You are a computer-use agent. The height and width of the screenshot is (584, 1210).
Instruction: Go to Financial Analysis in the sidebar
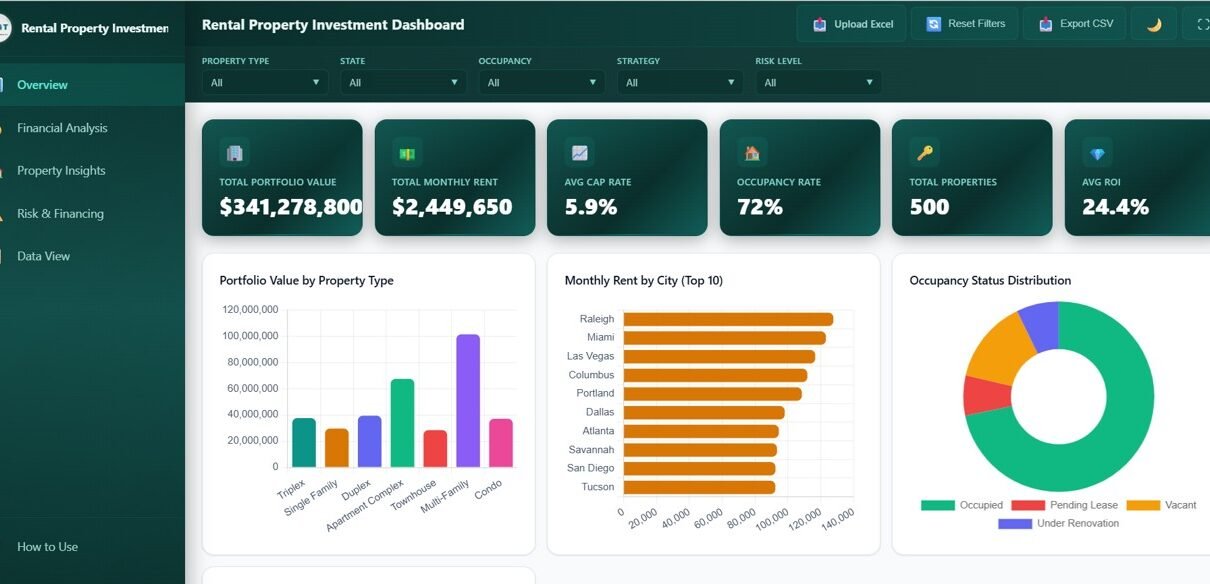pyautogui.click(x=62, y=128)
